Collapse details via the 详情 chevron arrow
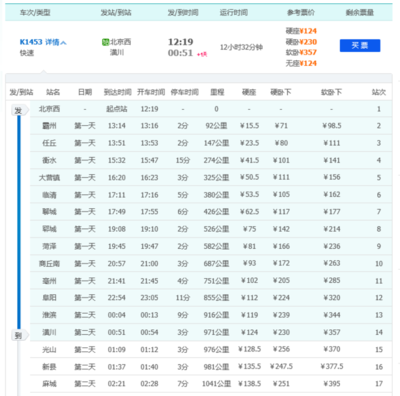The image size is (400, 396). coord(64,43)
